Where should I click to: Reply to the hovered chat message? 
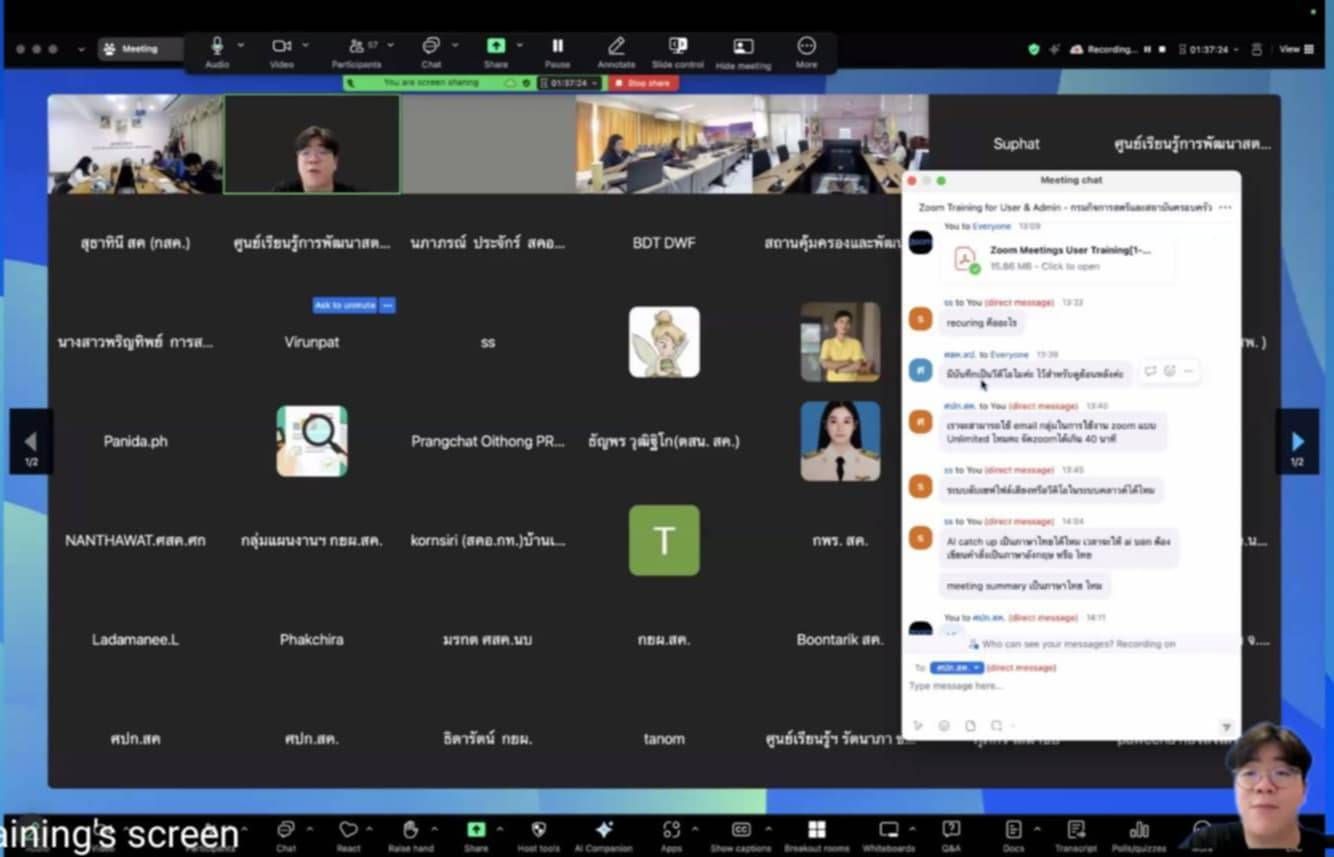point(1150,371)
